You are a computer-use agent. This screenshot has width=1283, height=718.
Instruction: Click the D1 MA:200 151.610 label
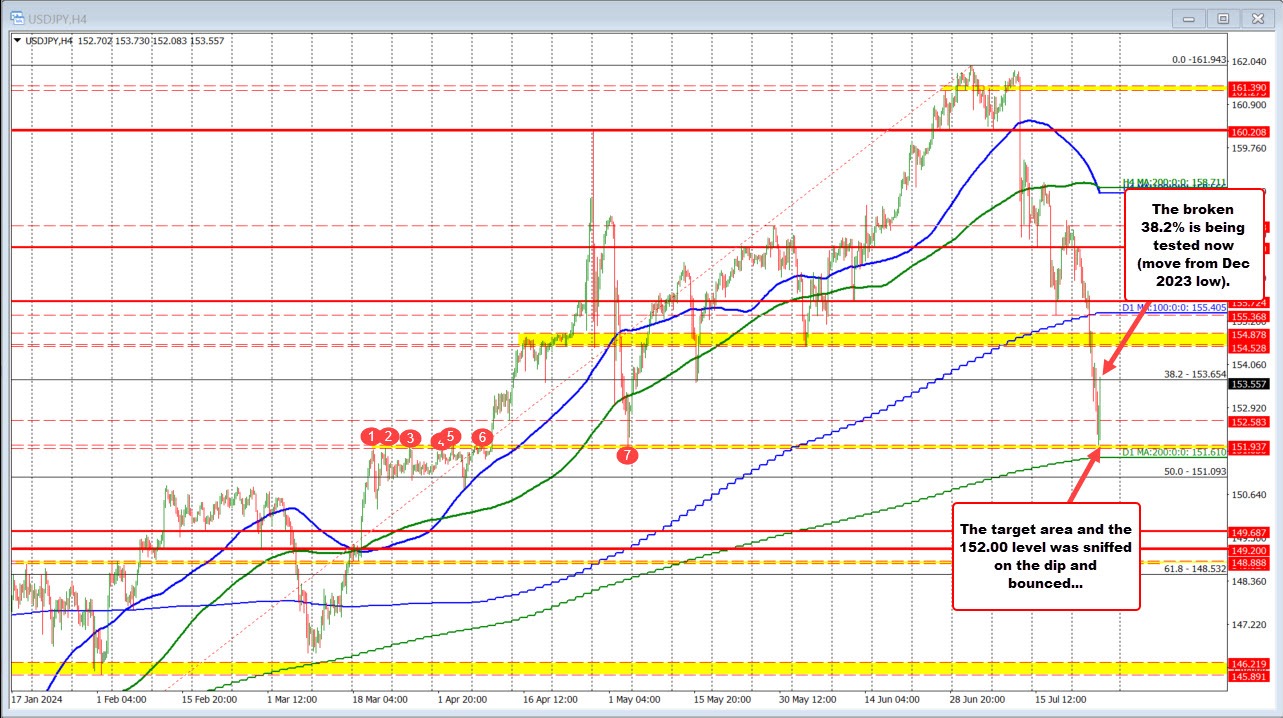1174,453
